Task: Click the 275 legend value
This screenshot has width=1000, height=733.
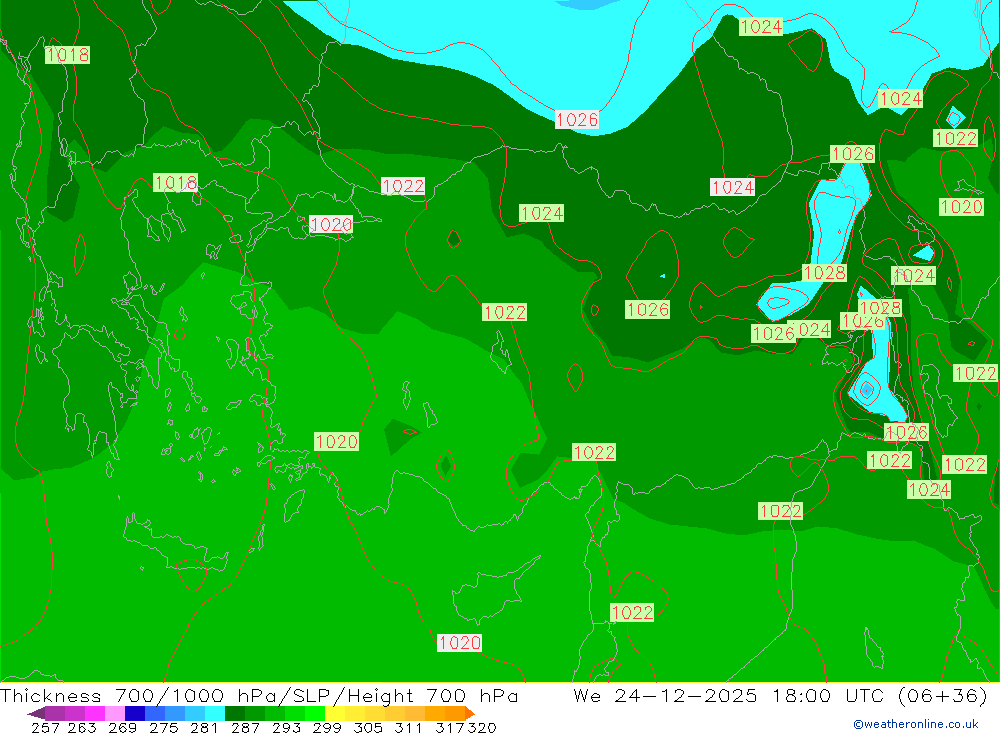Action: click(164, 727)
